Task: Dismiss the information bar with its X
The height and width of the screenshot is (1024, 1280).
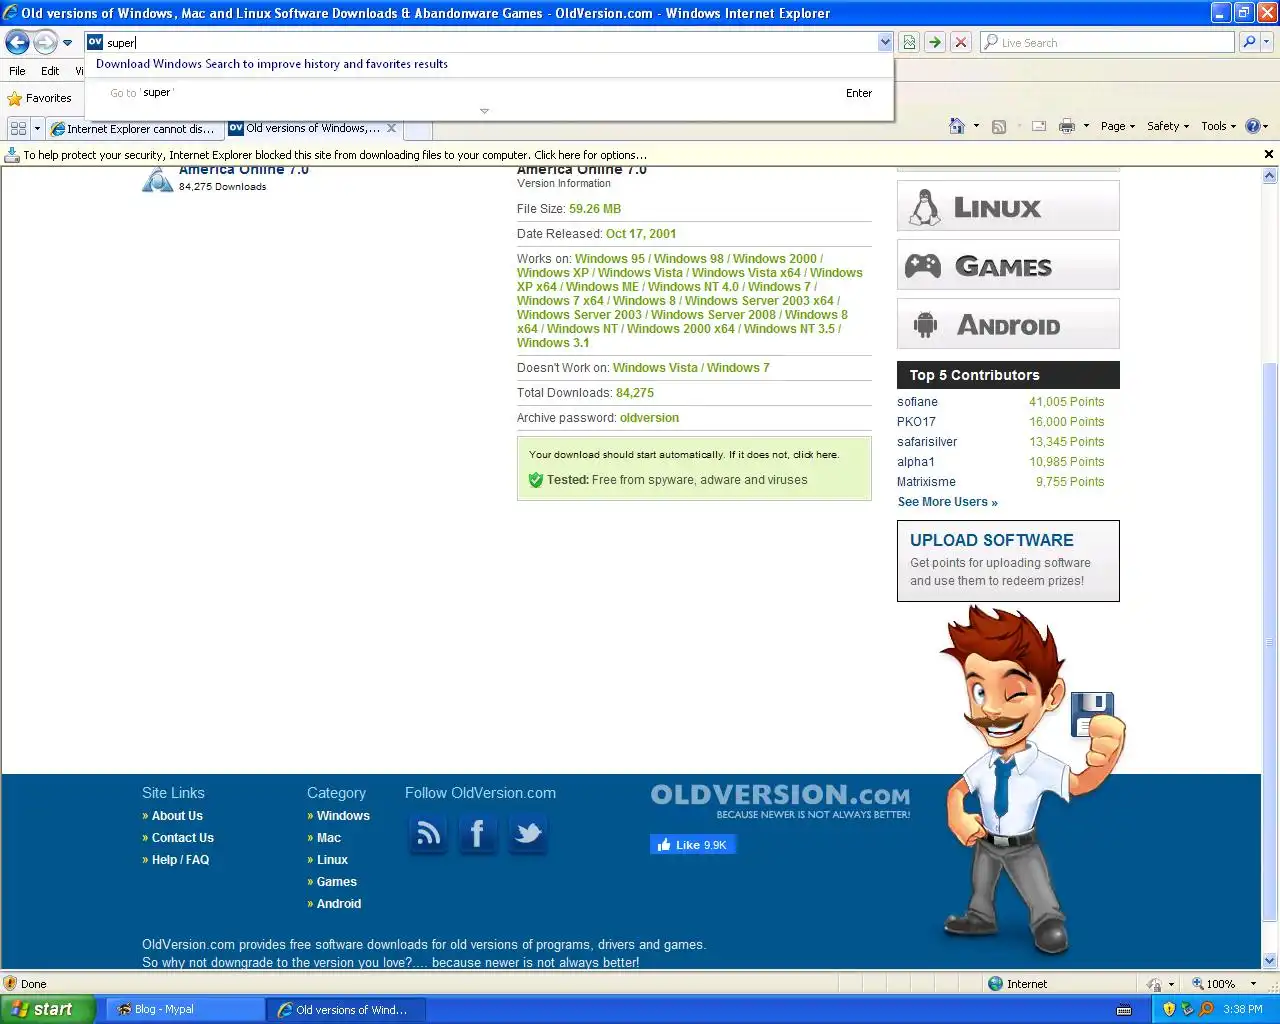Action: pos(1269,154)
